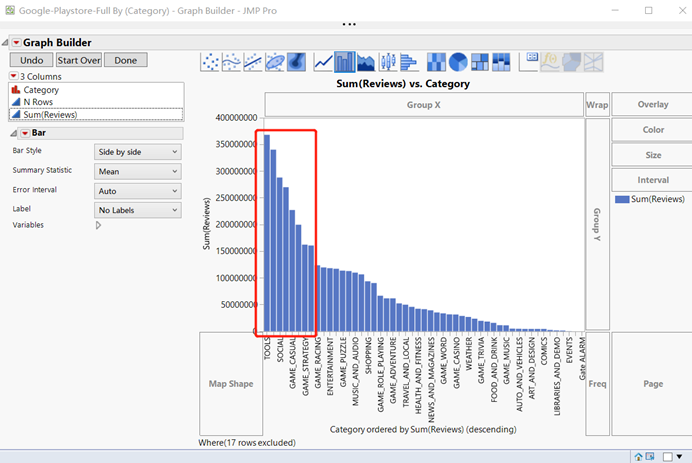Click the Category nominal column icon
692x463 pixels.
click(x=16, y=90)
